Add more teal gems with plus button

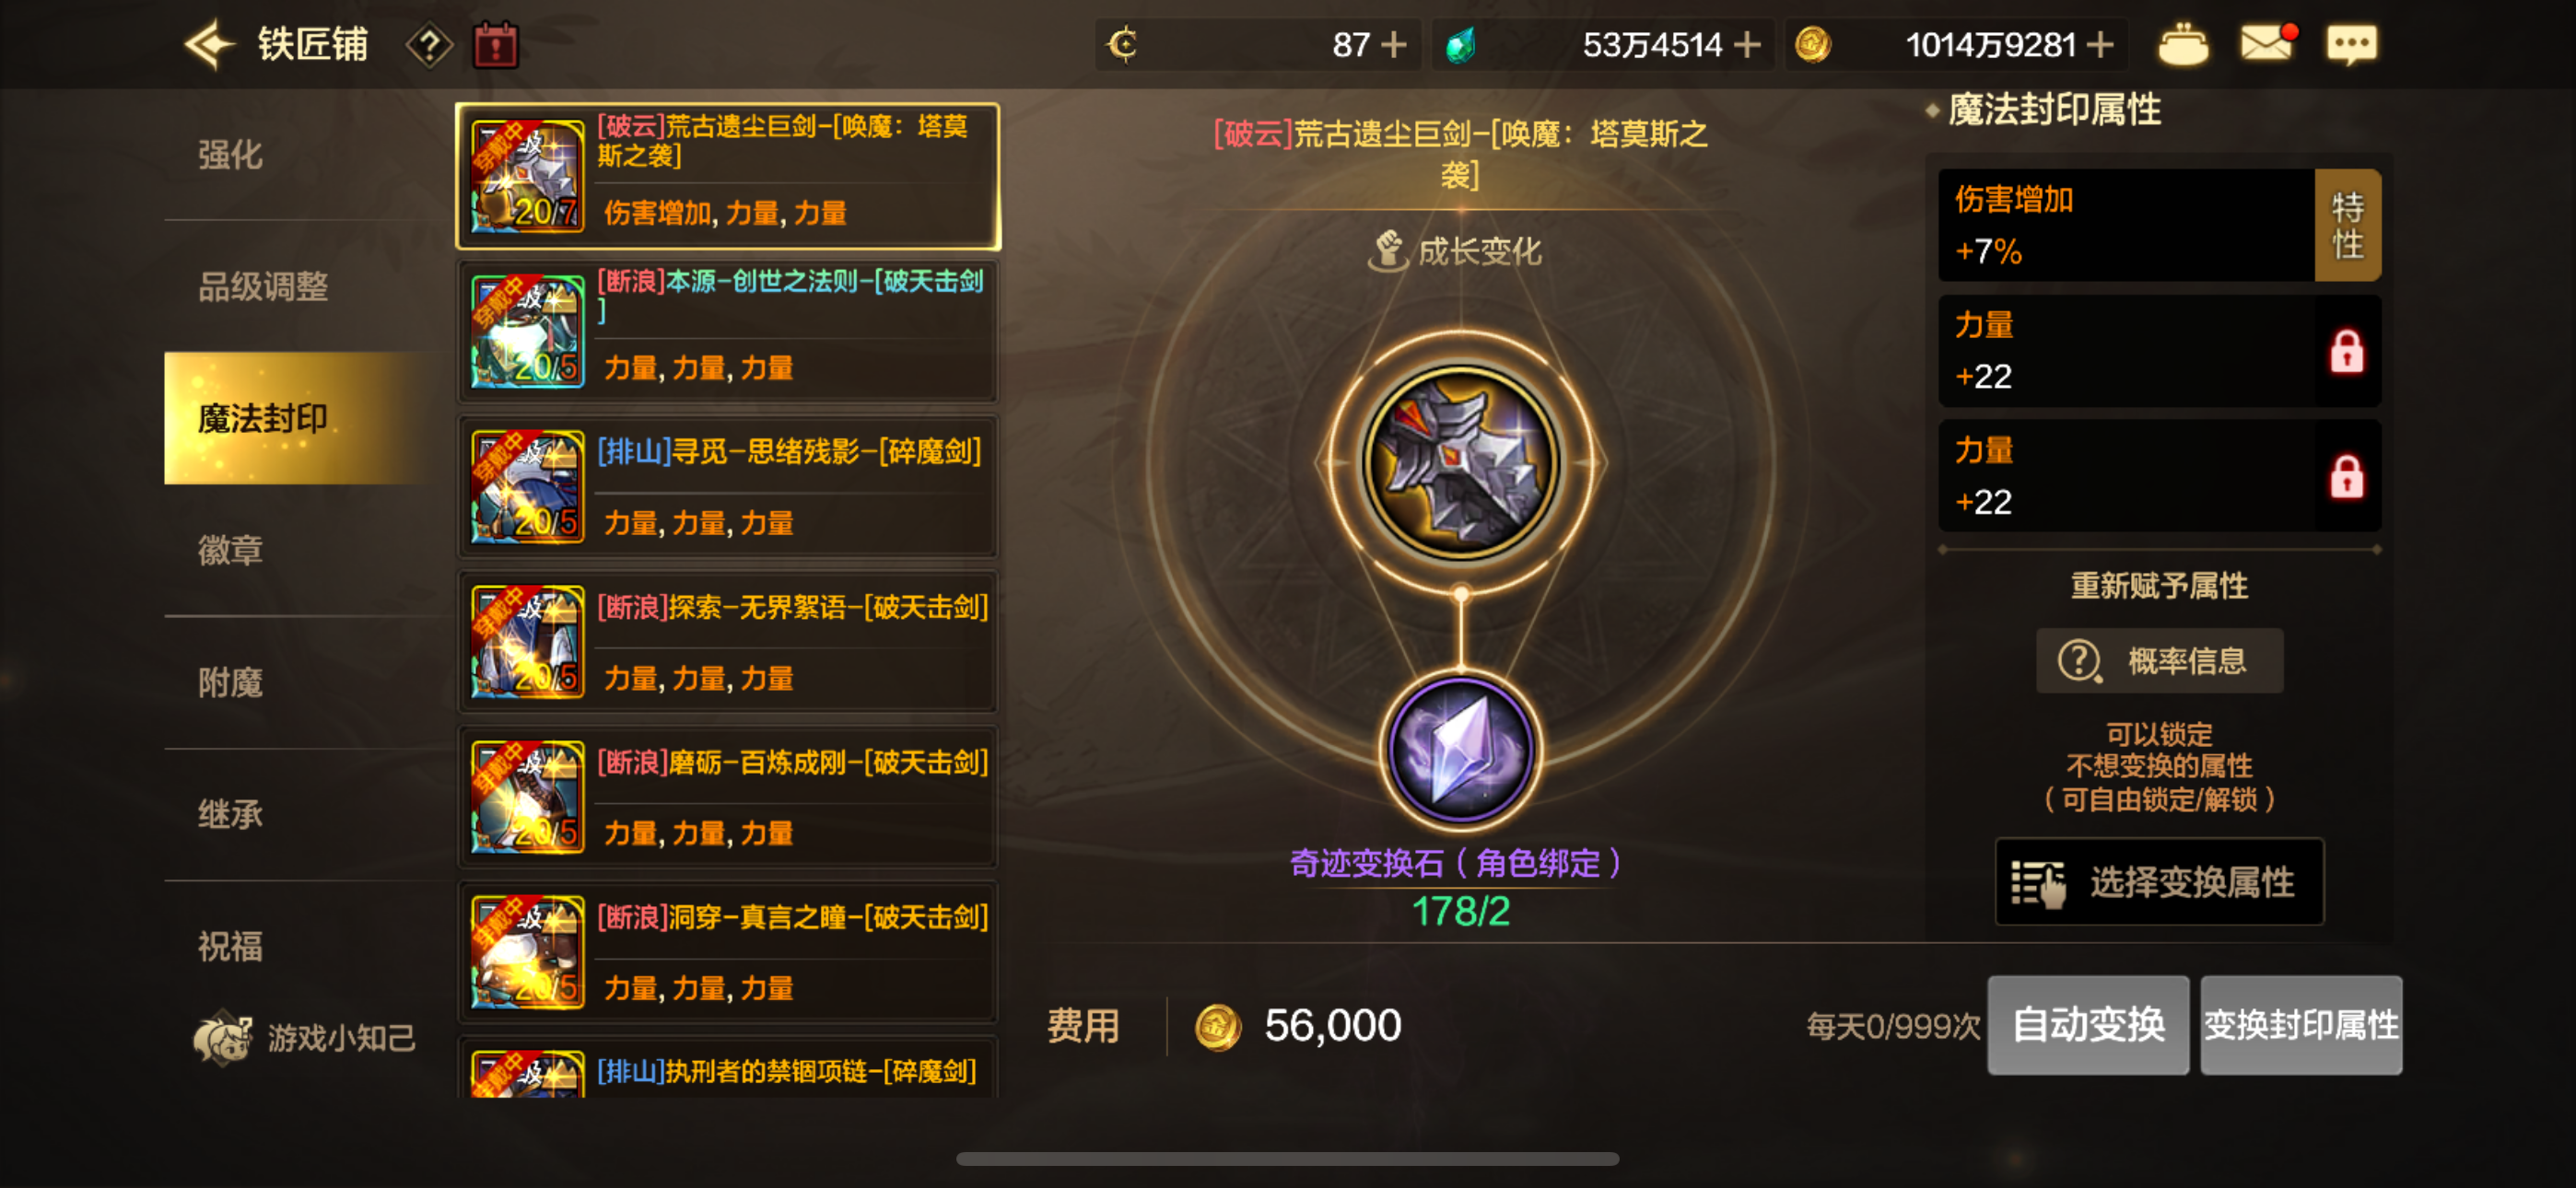[1747, 45]
